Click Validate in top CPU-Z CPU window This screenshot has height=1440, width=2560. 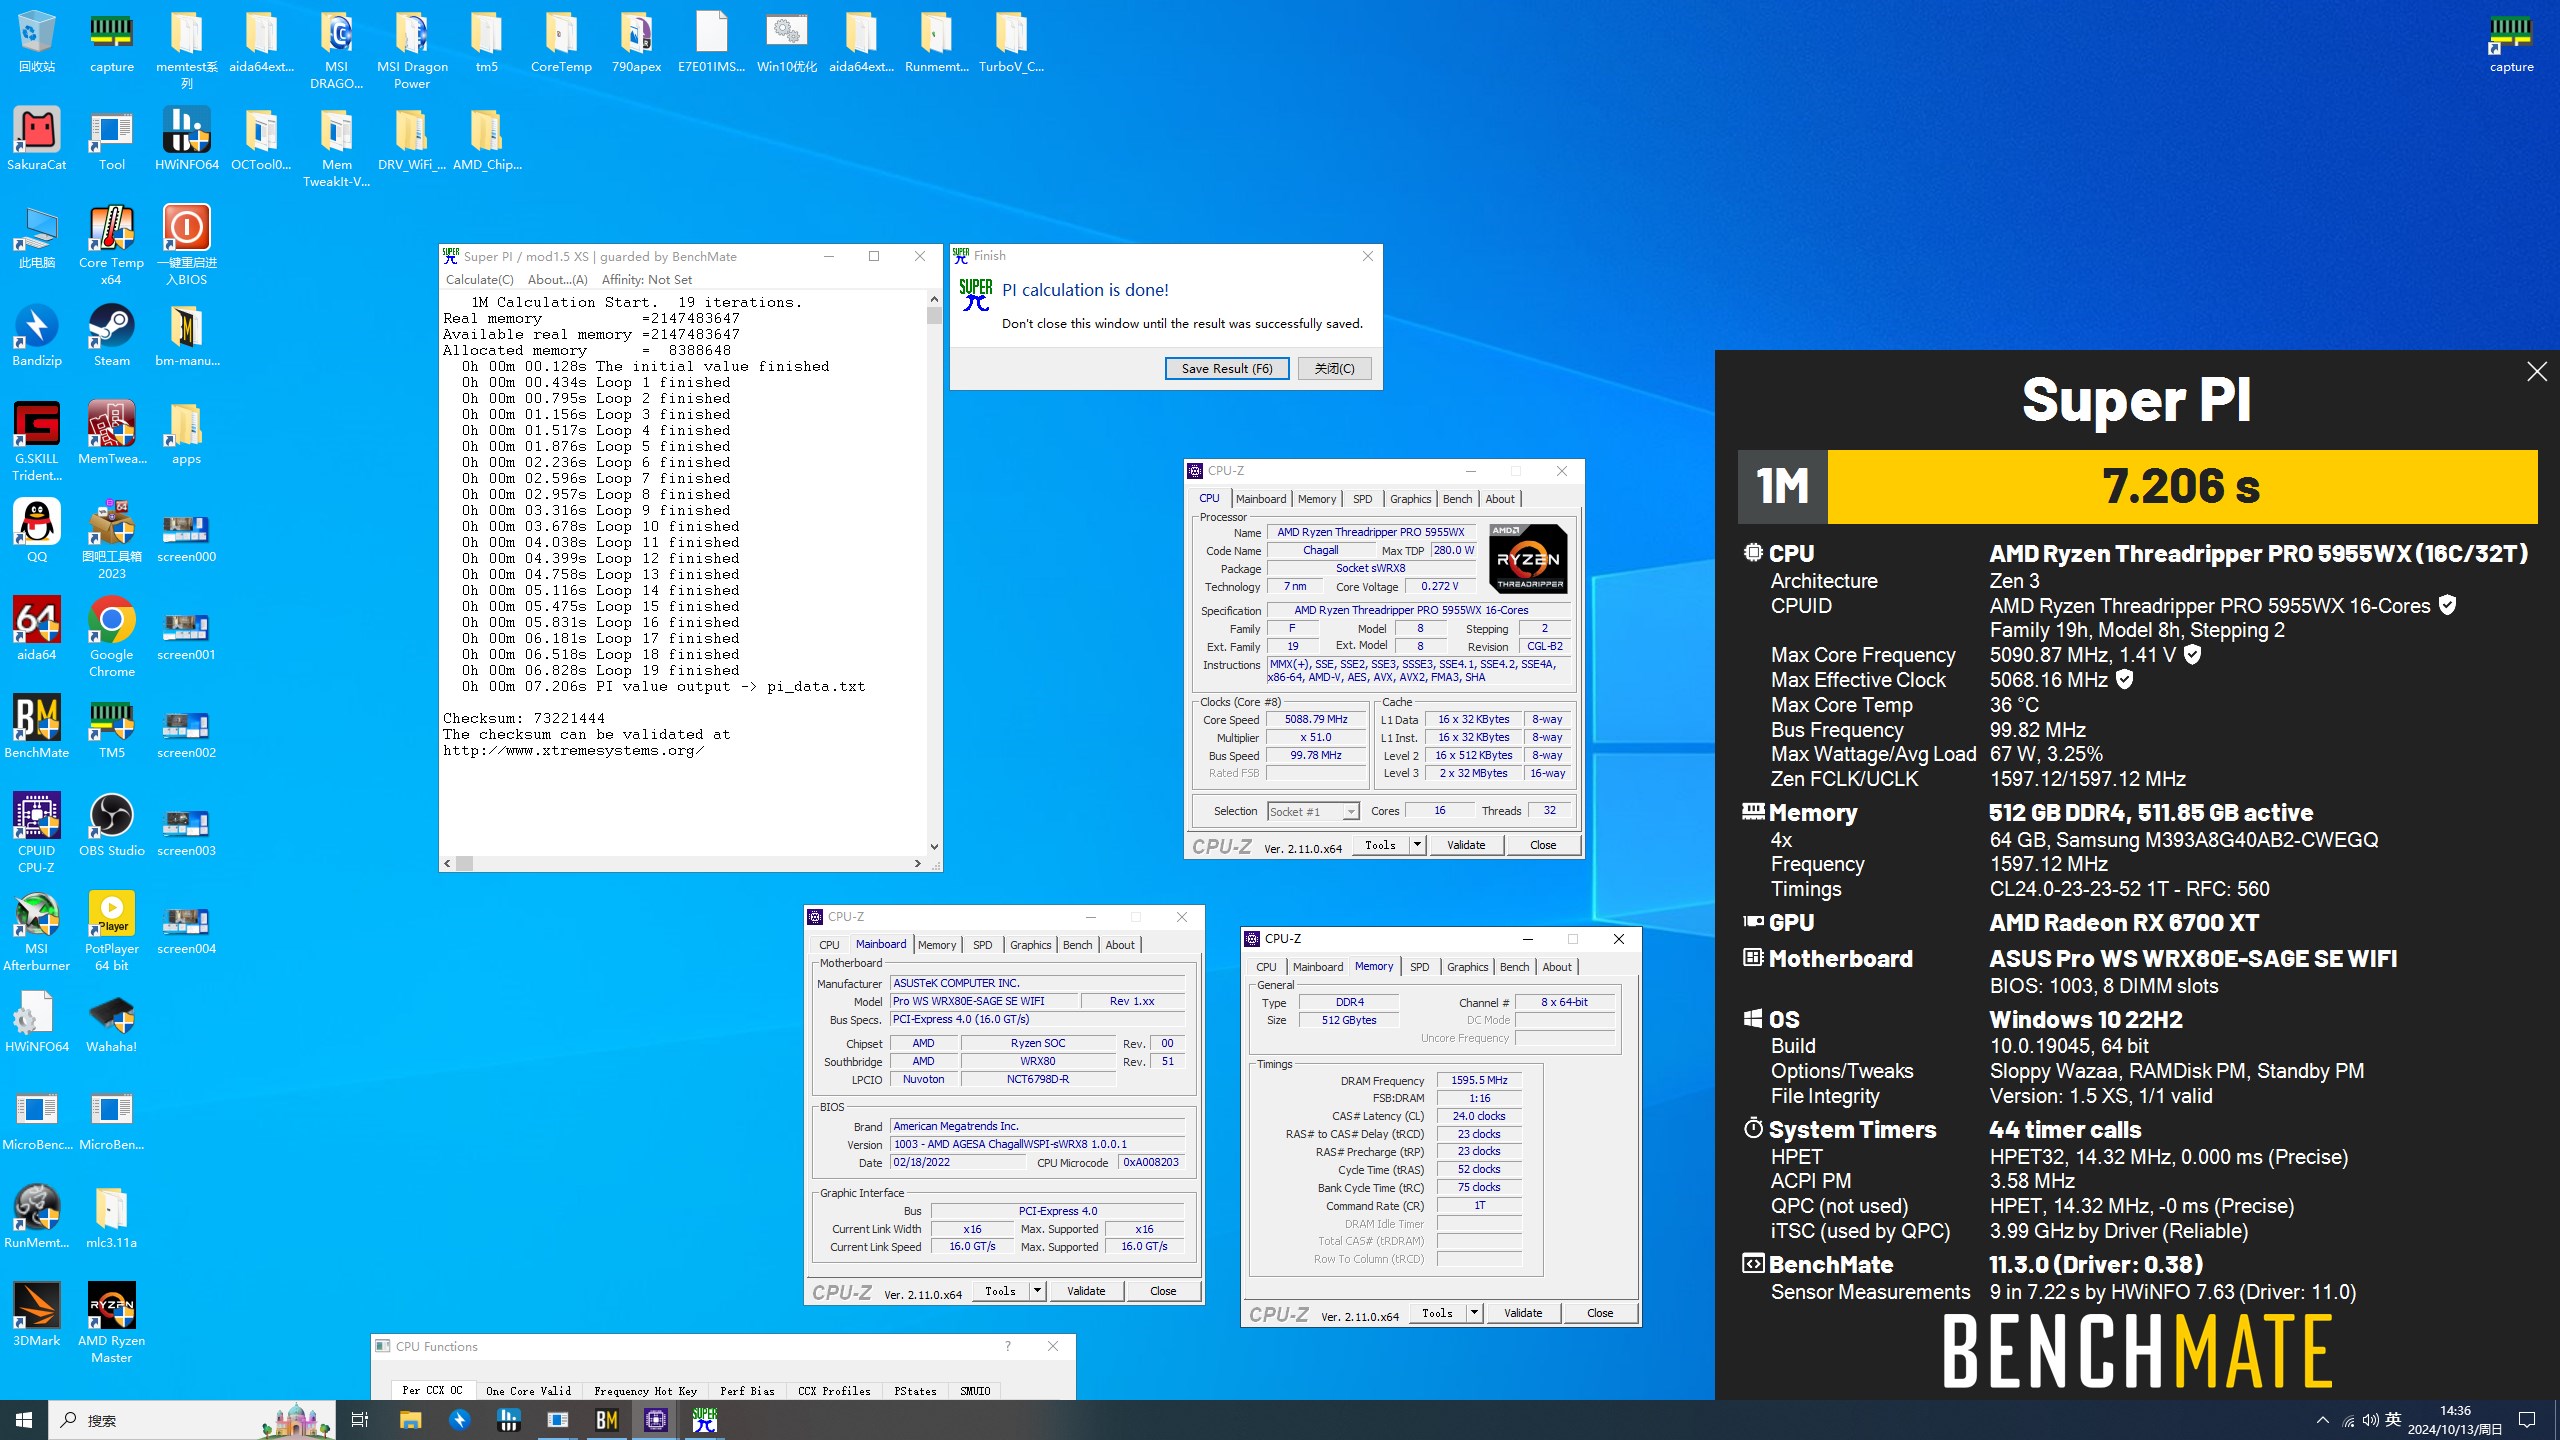click(x=1466, y=845)
